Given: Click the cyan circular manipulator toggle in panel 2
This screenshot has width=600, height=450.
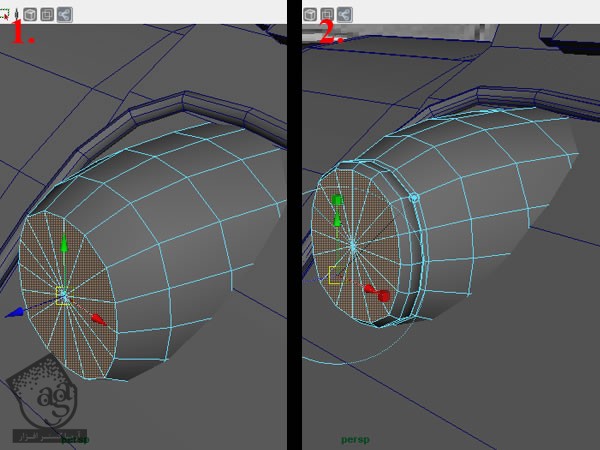Looking at the screenshot, I should (x=414, y=199).
